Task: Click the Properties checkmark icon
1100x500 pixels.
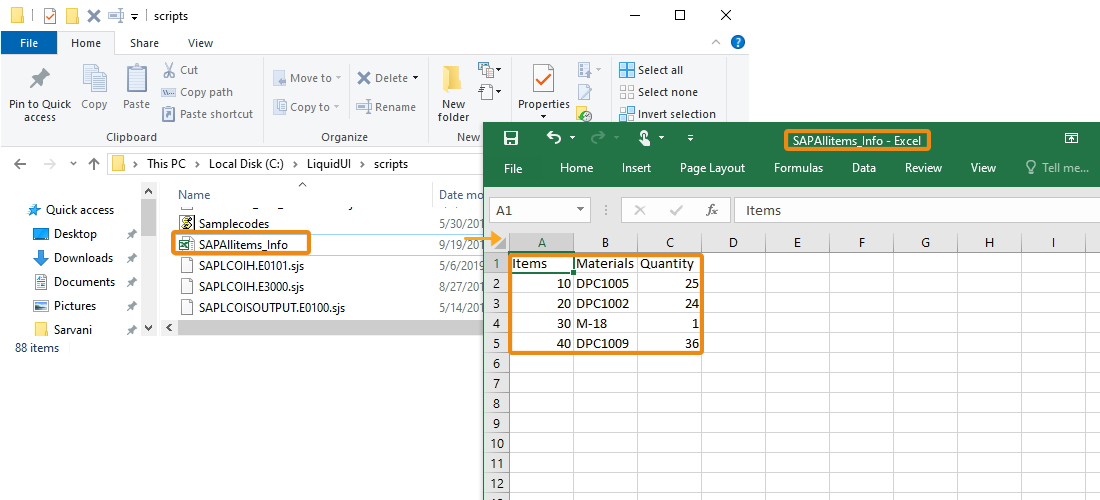Action: 543,79
